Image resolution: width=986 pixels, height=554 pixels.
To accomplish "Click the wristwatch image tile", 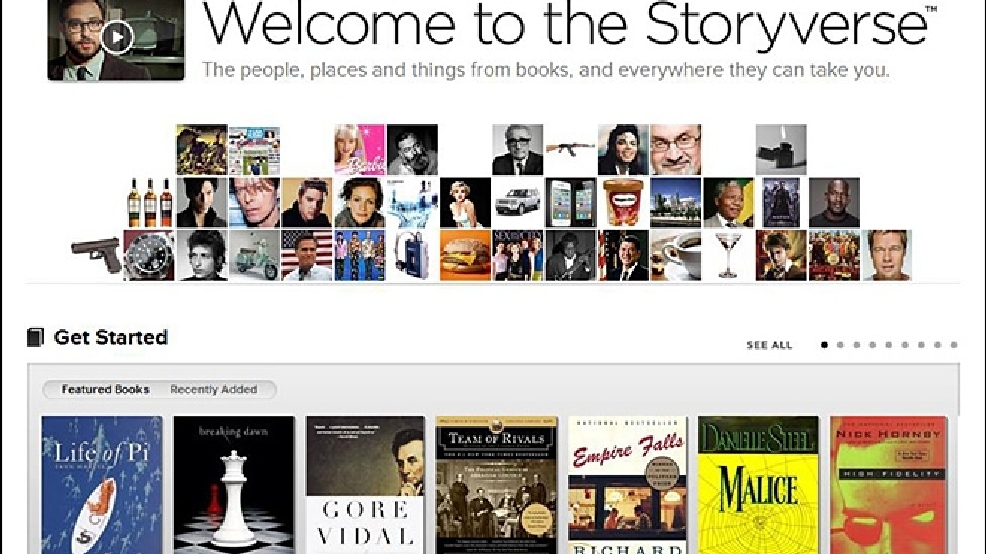I will coord(149,255).
